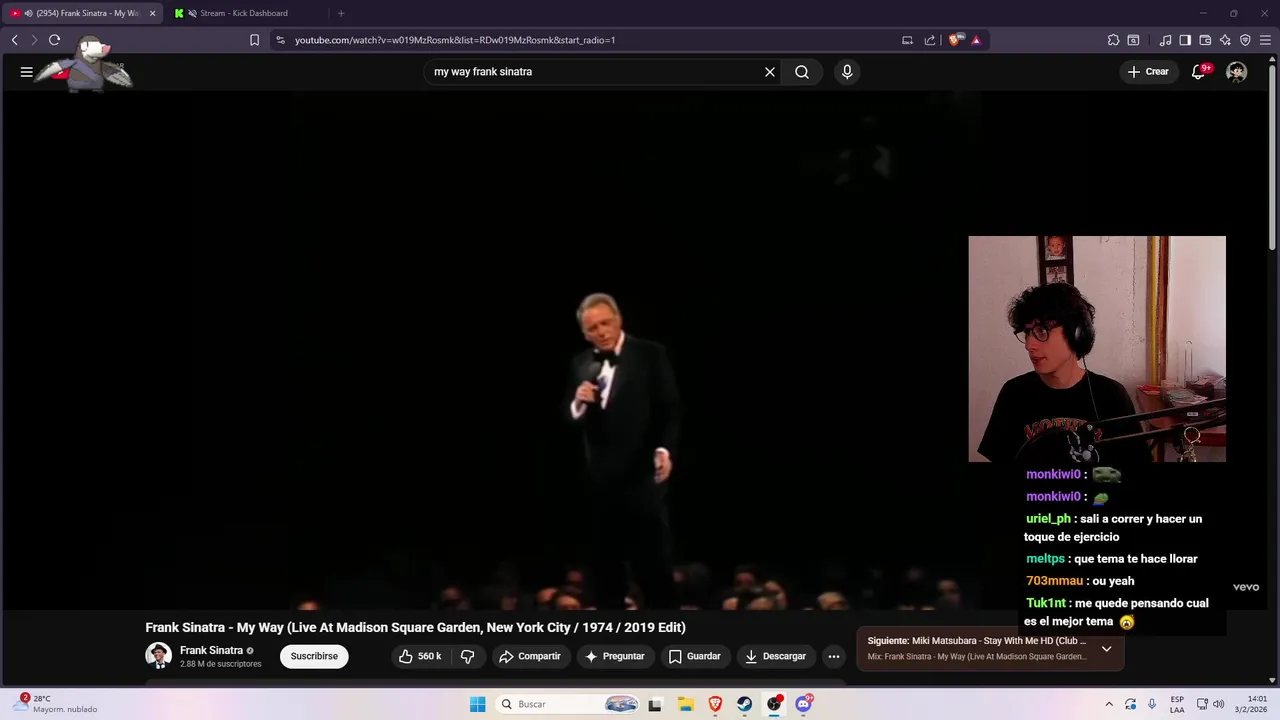Viewport: 1280px width, 720px height.
Task: Open File Explorer from taskbar
Action: (685, 704)
